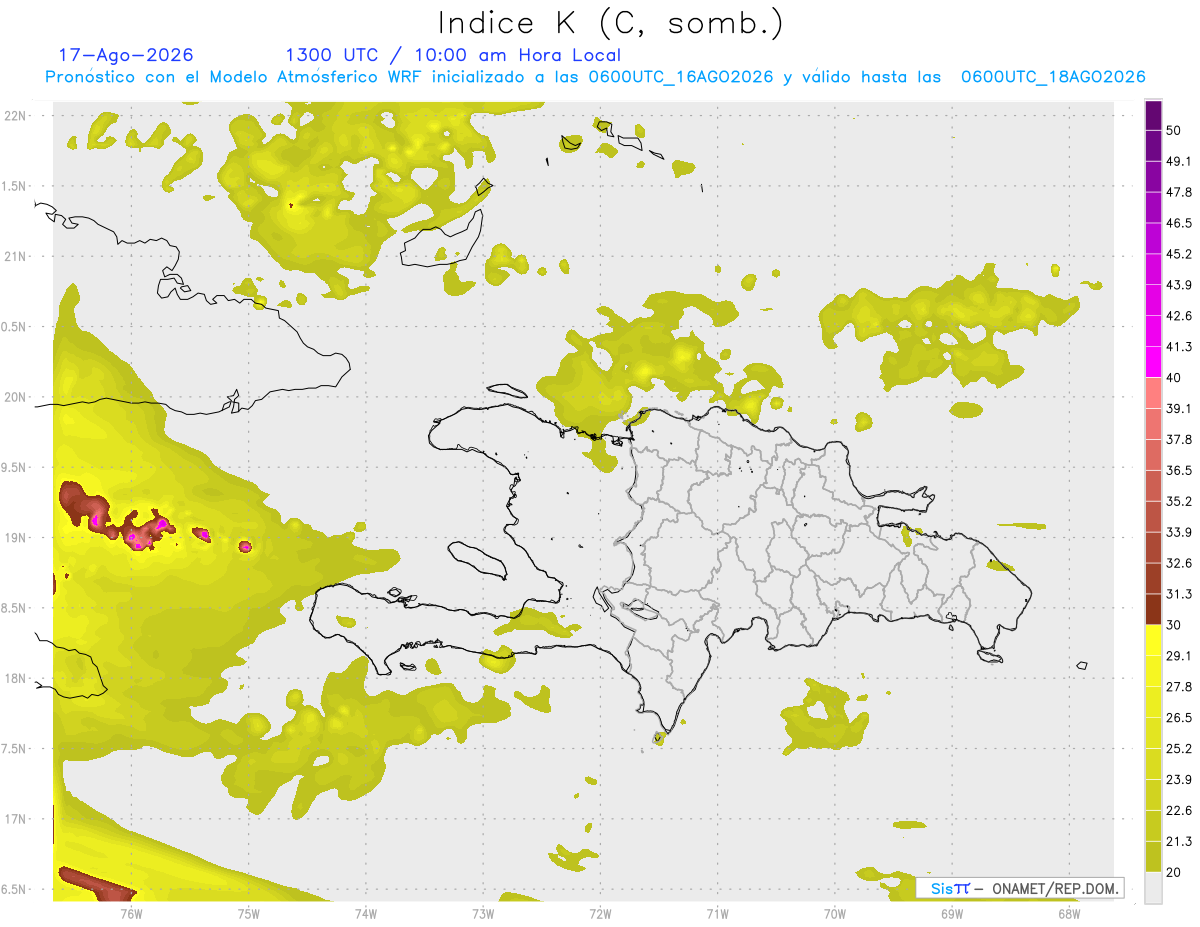The image size is (1200, 927).
Task: Click the color bar value label "43.9"
Action: point(1179,285)
